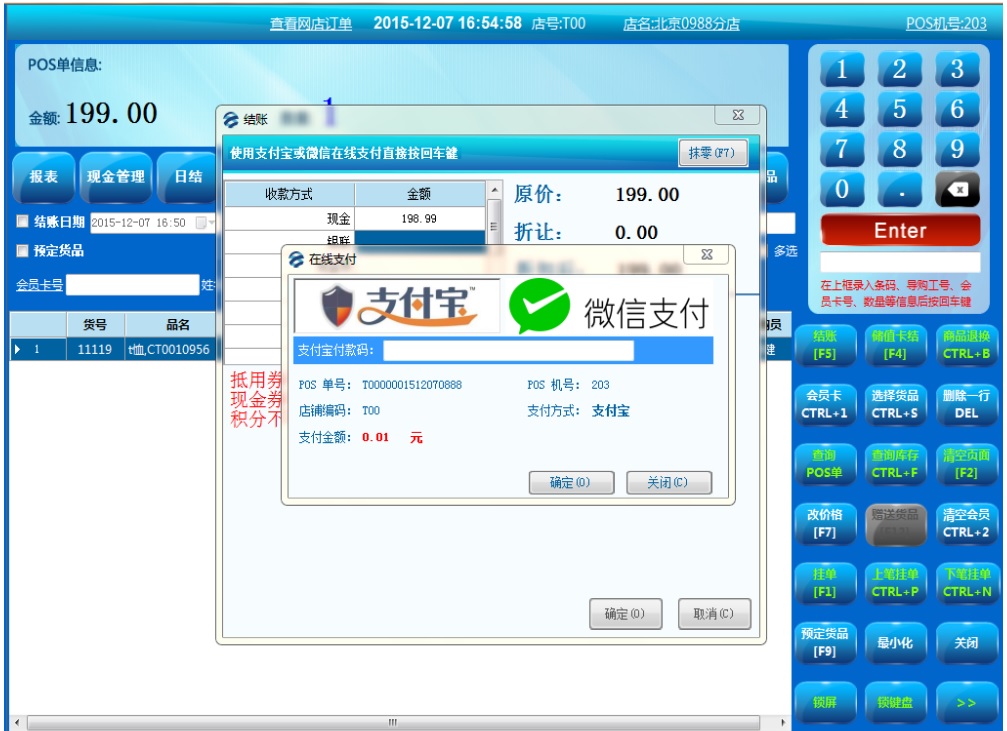Close the 在线支付 dialog with X
This screenshot has width=1007, height=731.
[x=706, y=254]
